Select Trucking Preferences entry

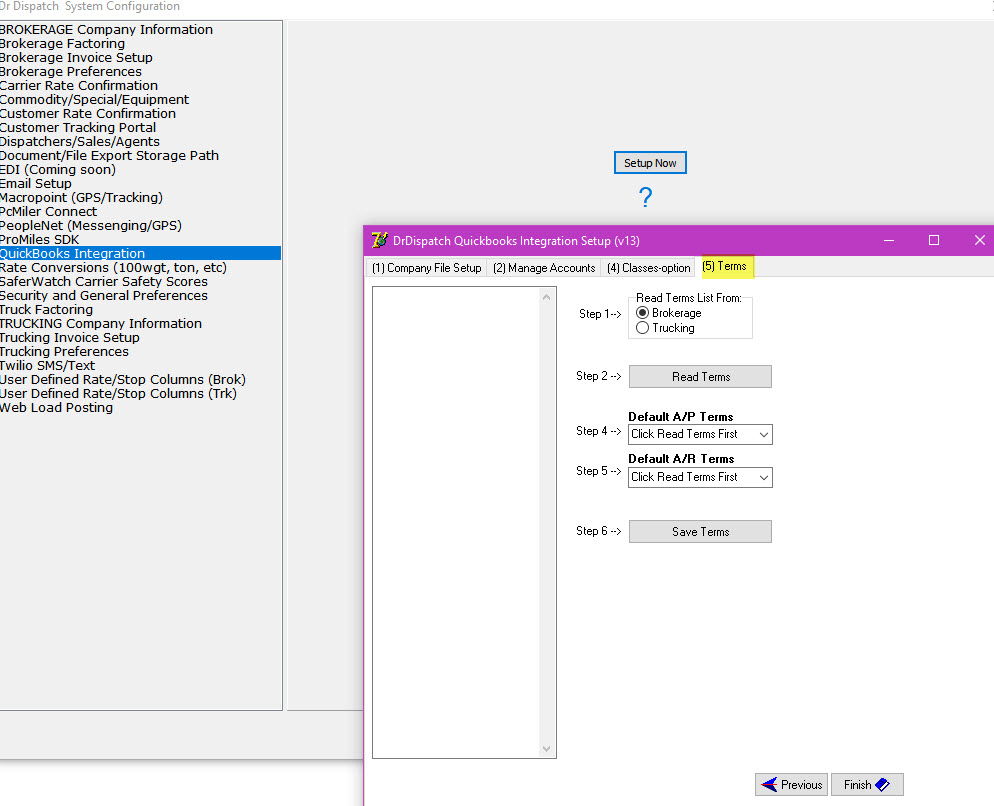click(64, 351)
